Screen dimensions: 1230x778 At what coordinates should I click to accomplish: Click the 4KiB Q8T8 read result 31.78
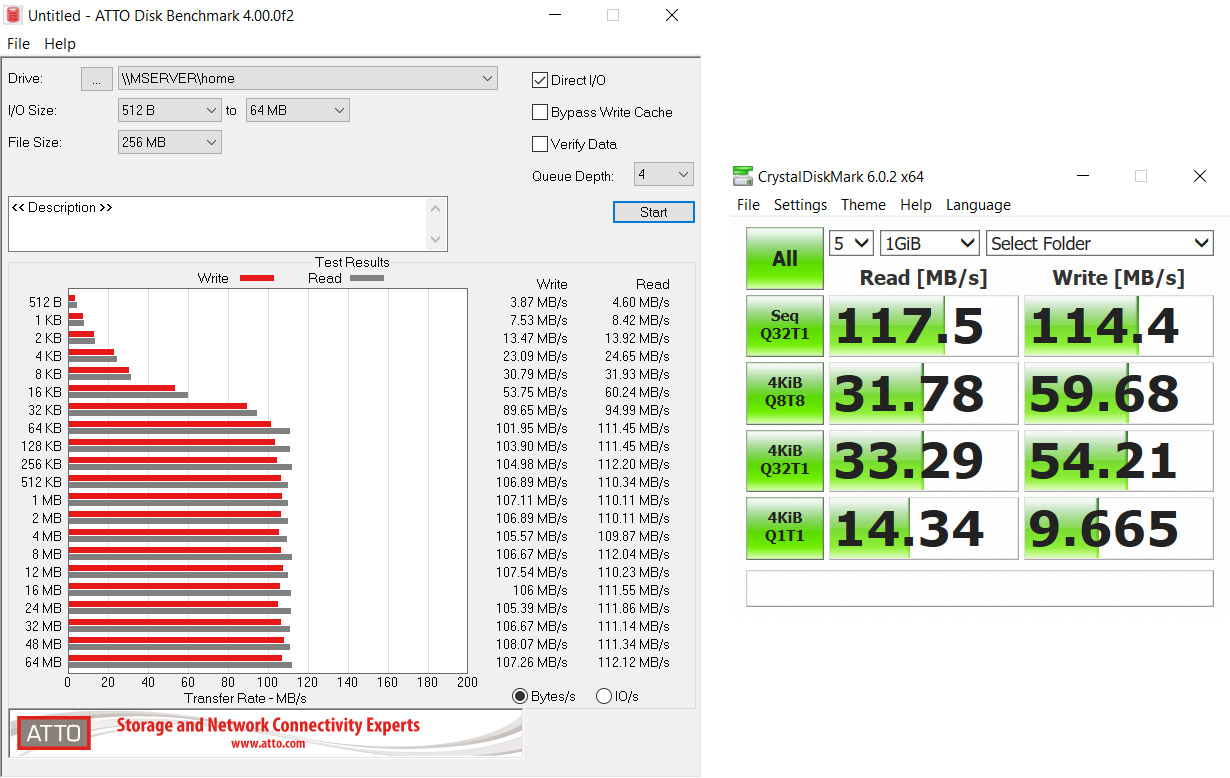click(x=923, y=393)
